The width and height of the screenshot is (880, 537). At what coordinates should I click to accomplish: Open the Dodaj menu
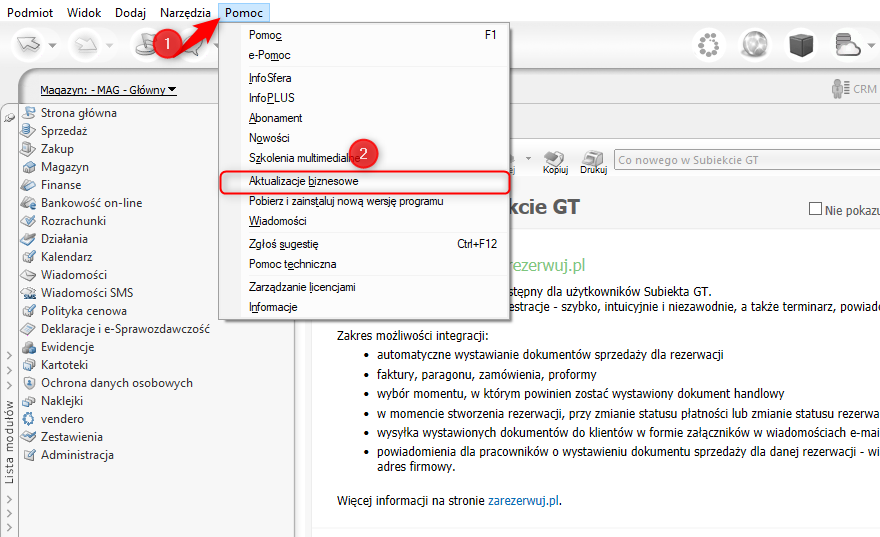130,12
